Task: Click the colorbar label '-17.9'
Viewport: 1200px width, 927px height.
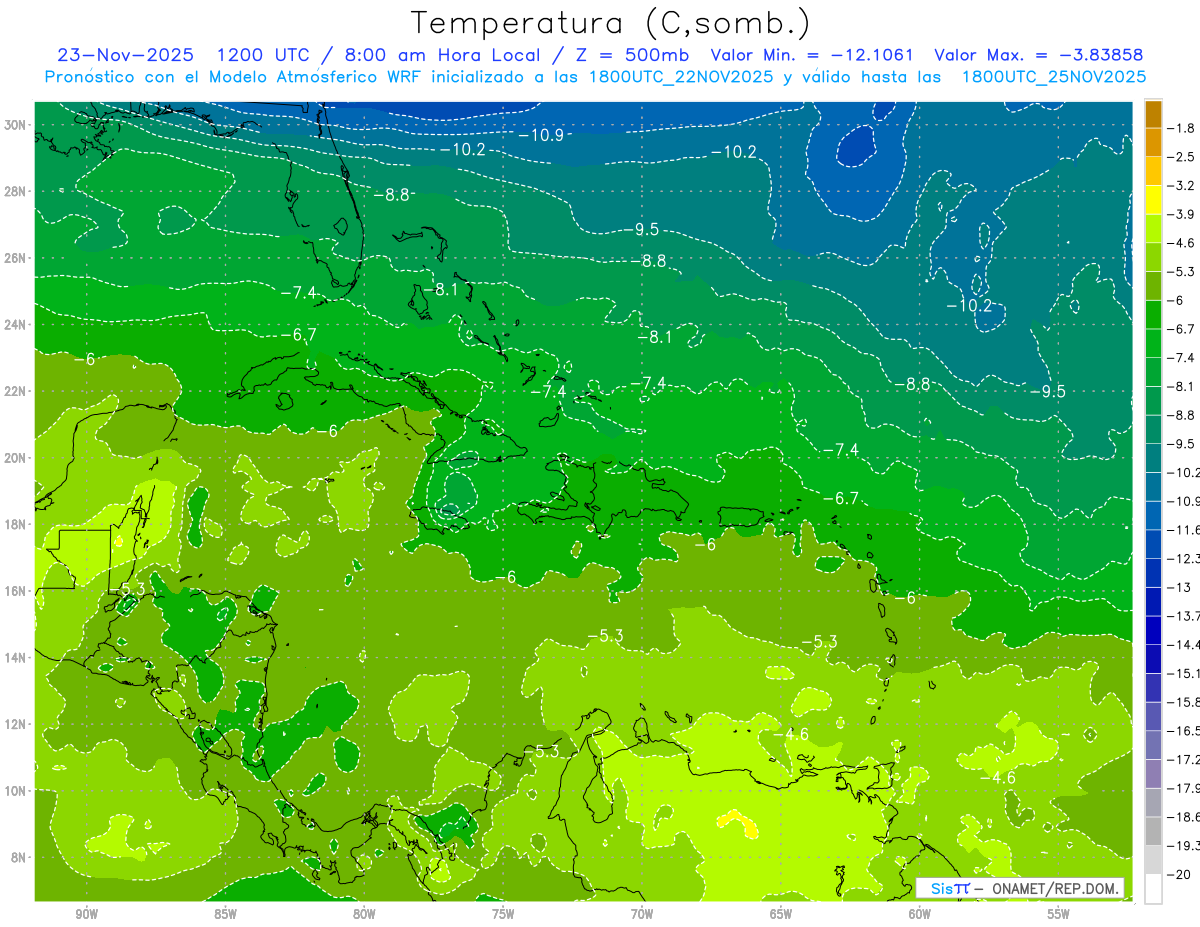Action: pos(1184,787)
